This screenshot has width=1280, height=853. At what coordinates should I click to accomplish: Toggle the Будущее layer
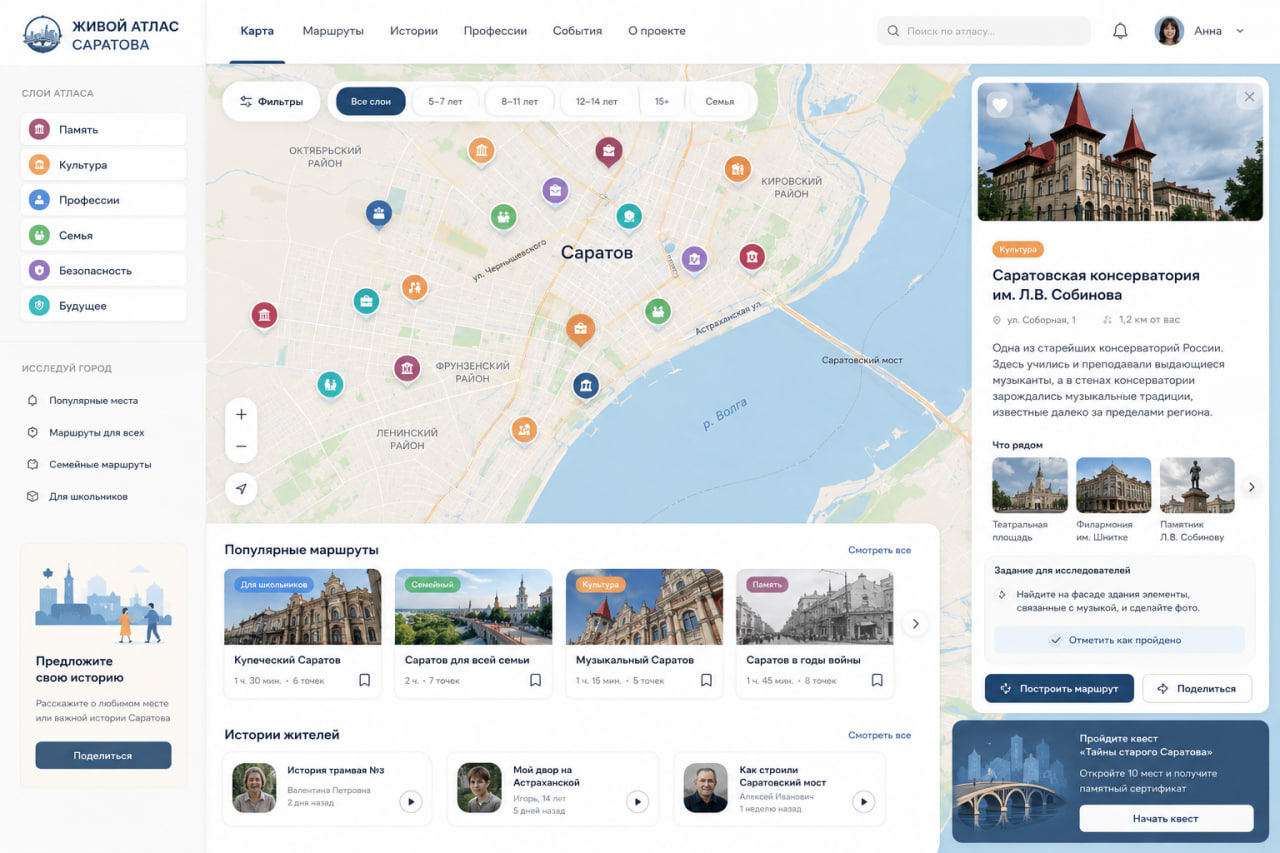click(x=103, y=306)
